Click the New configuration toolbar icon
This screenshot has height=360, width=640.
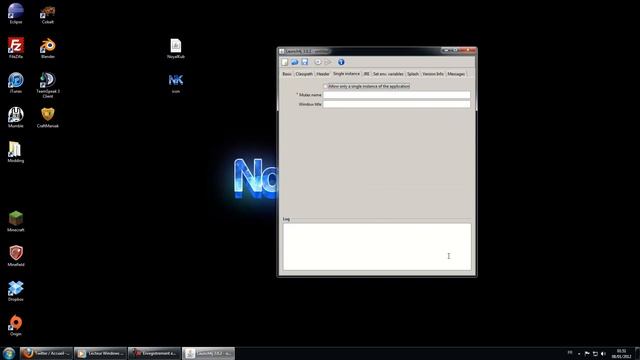(x=284, y=62)
